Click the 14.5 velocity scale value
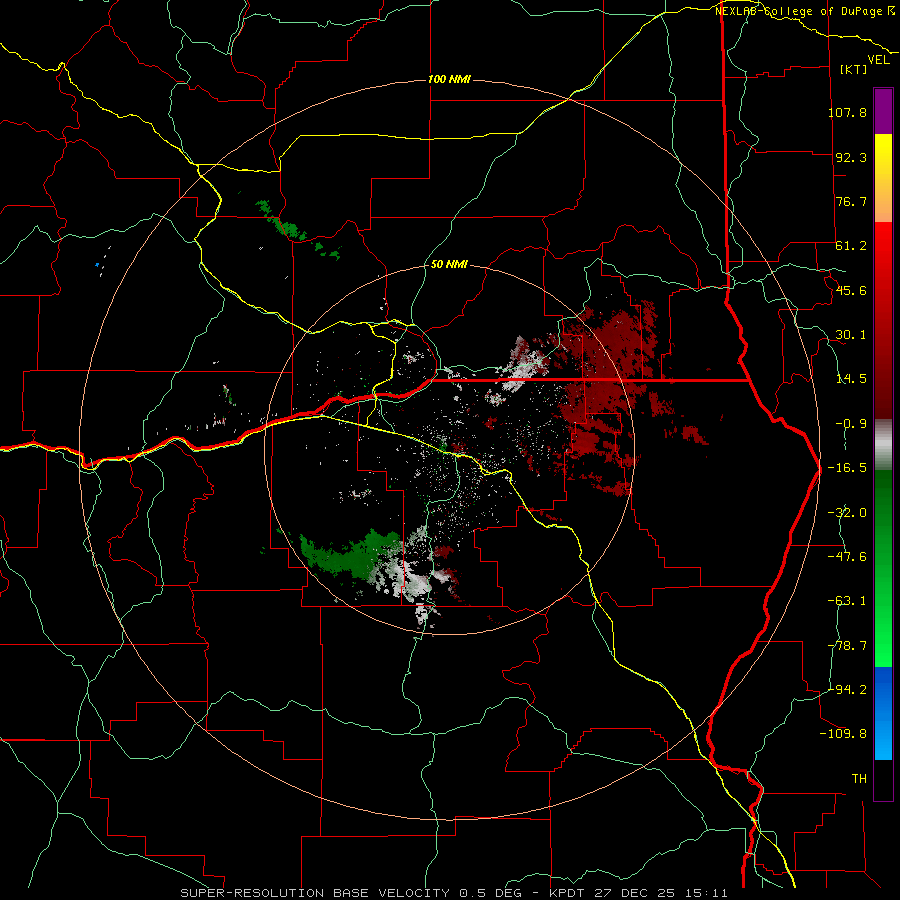The height and width of the screenshot is (900, 900). [851, 379]
